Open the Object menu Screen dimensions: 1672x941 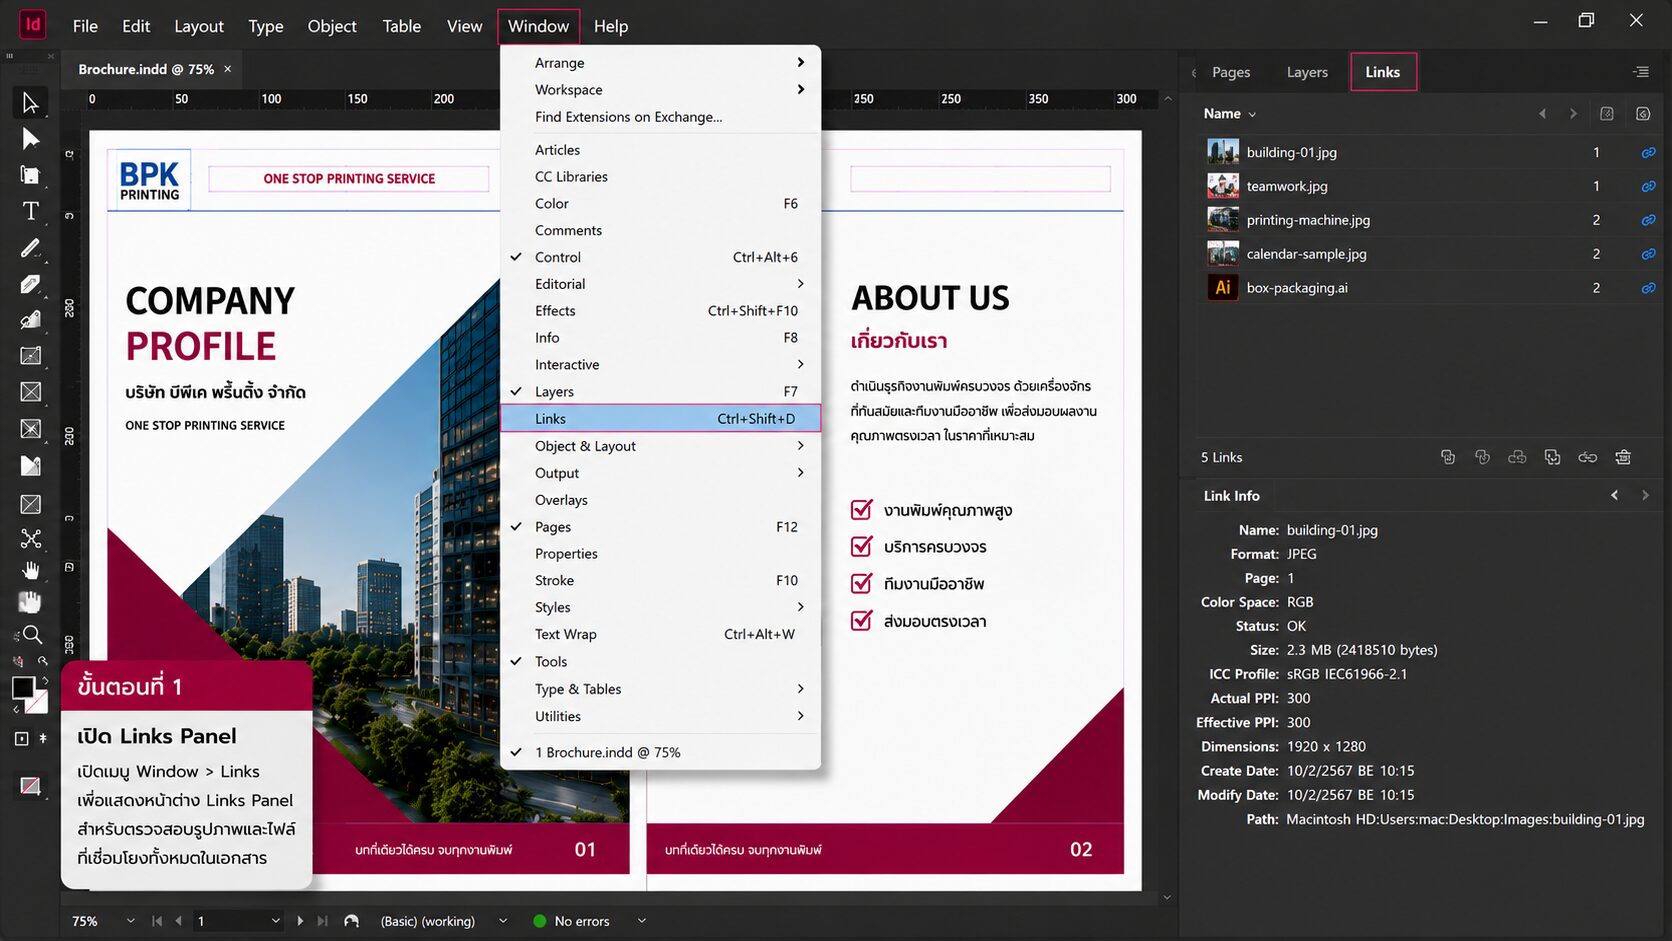332,26
